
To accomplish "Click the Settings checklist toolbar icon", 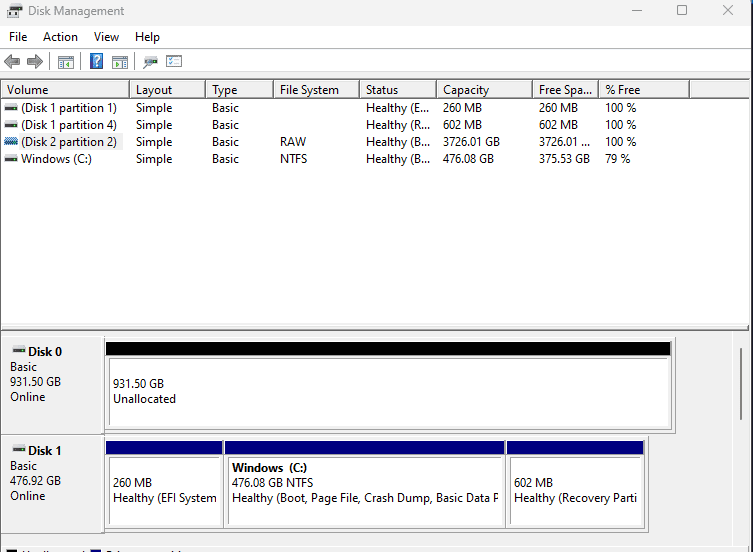I will point(174,61).
